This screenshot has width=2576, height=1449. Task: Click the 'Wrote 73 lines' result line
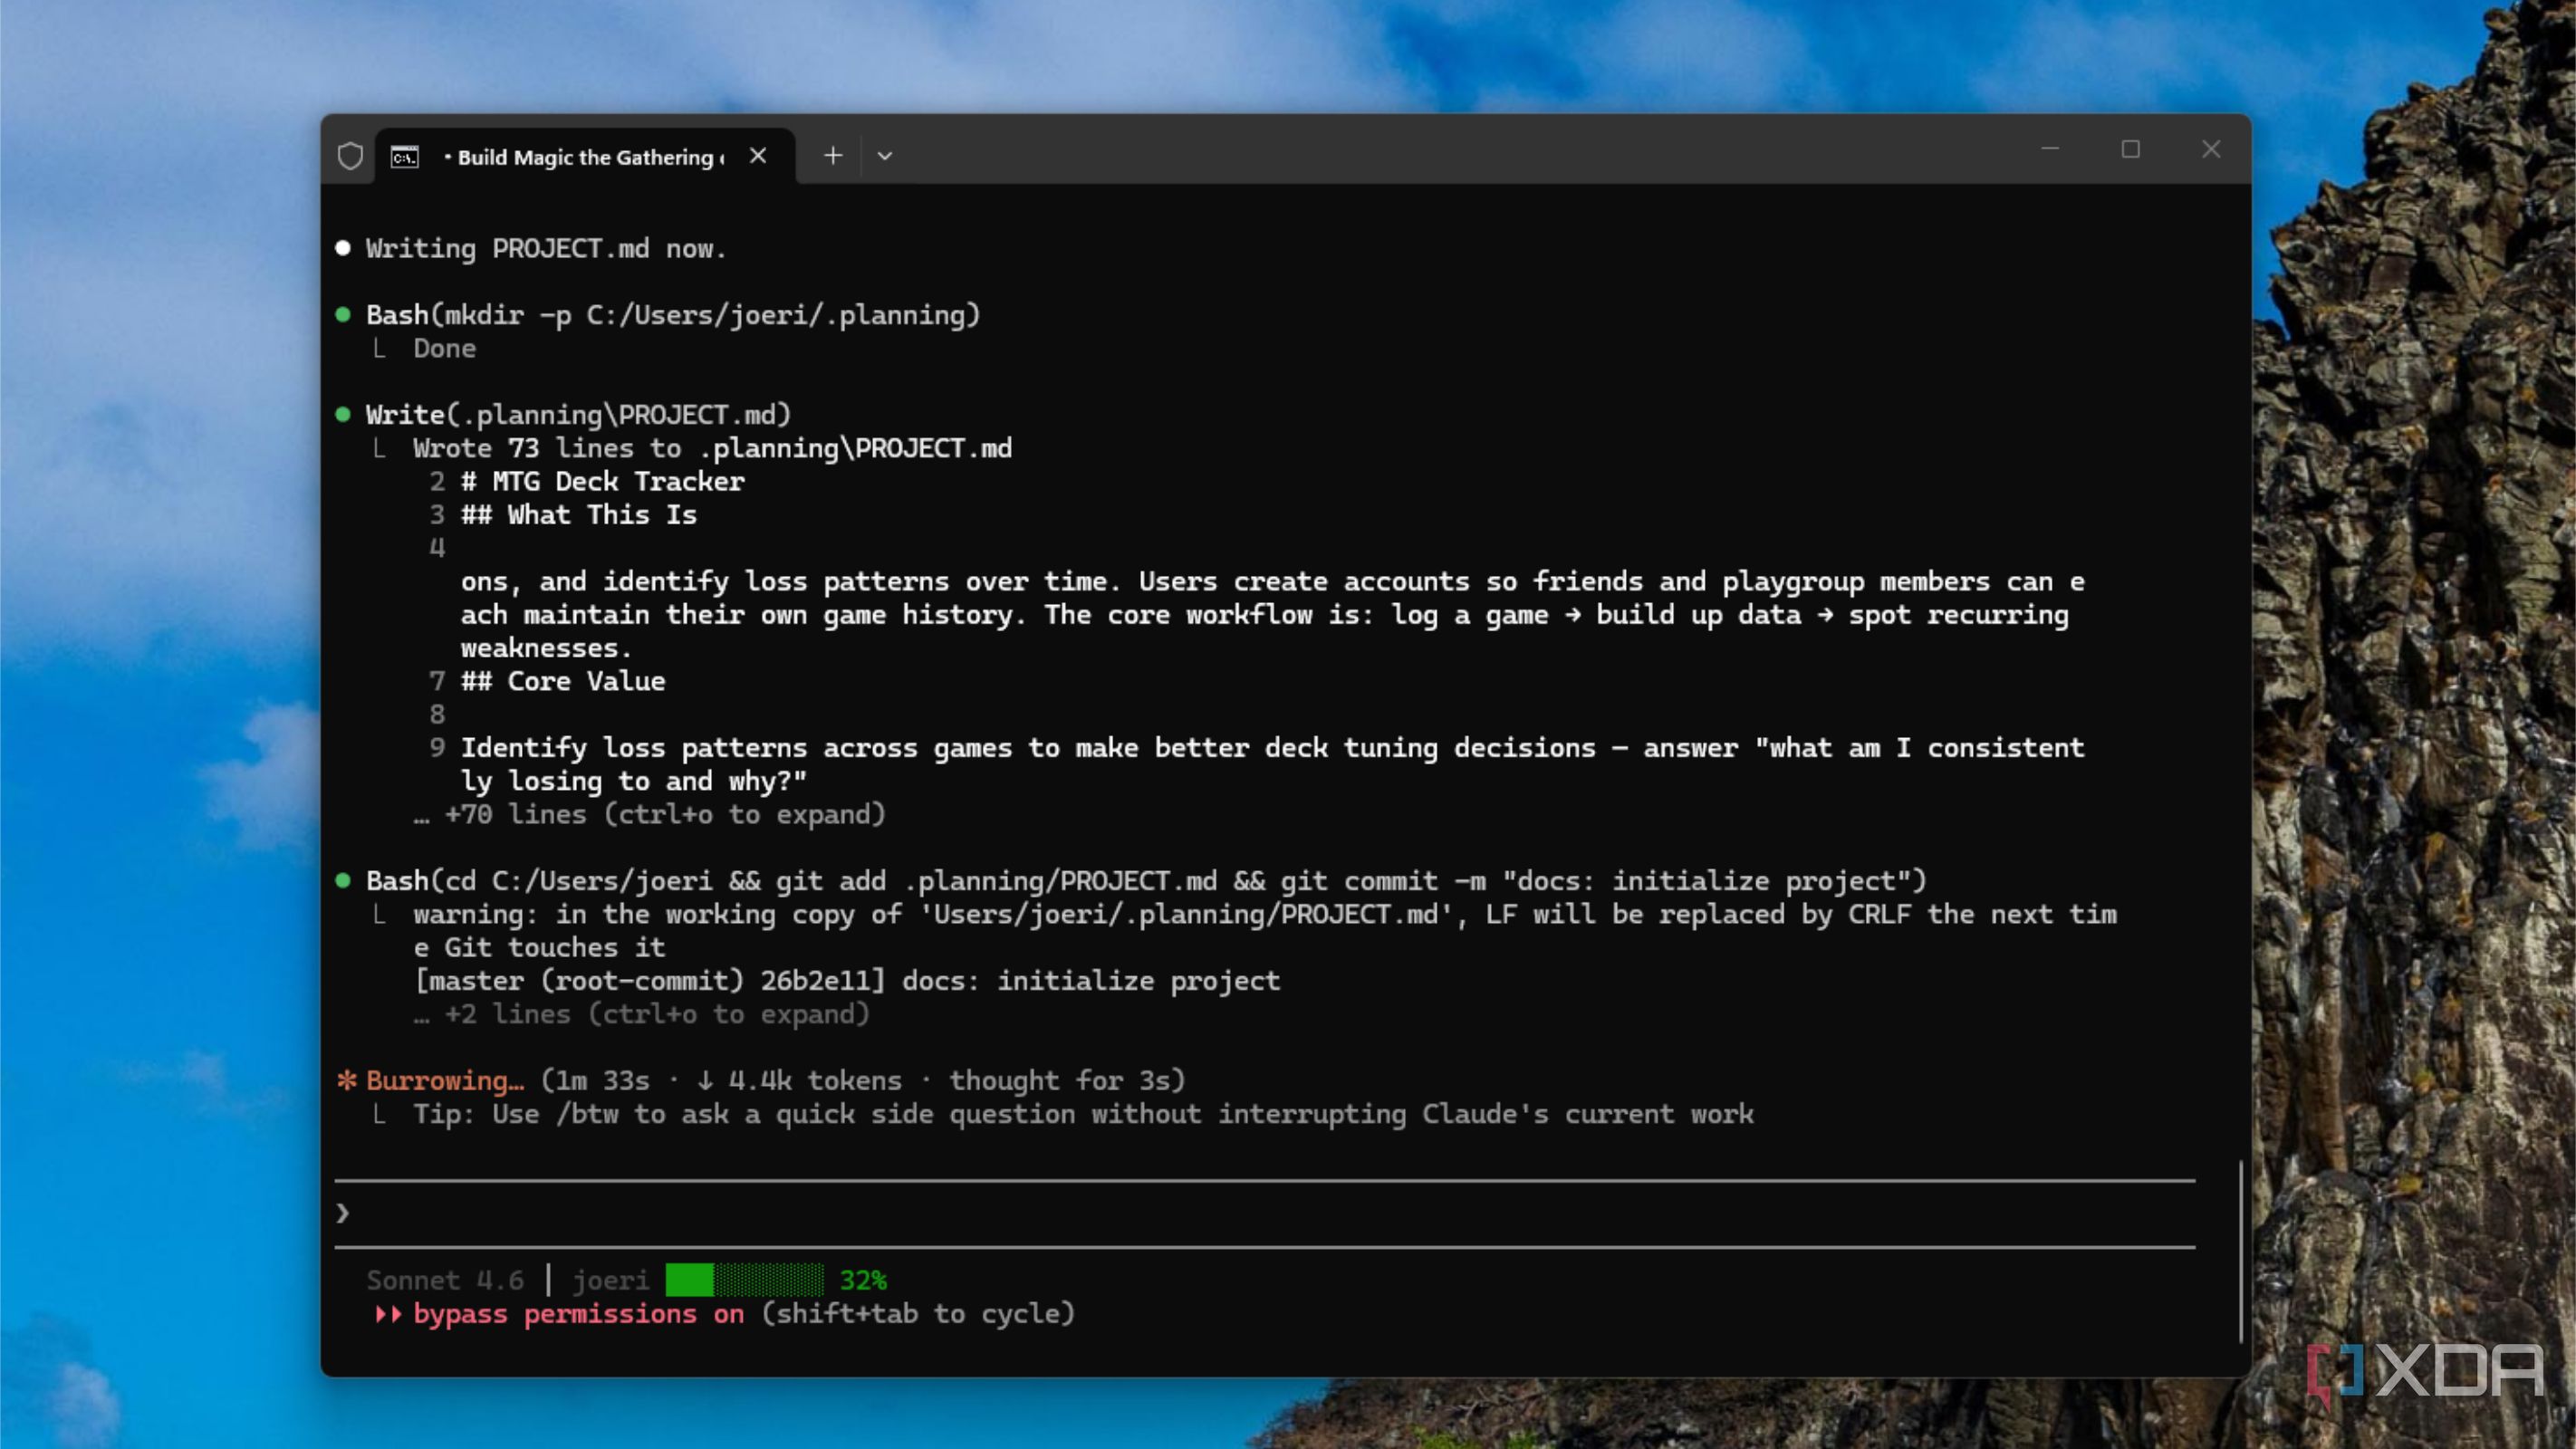click(x=712, y=449)
